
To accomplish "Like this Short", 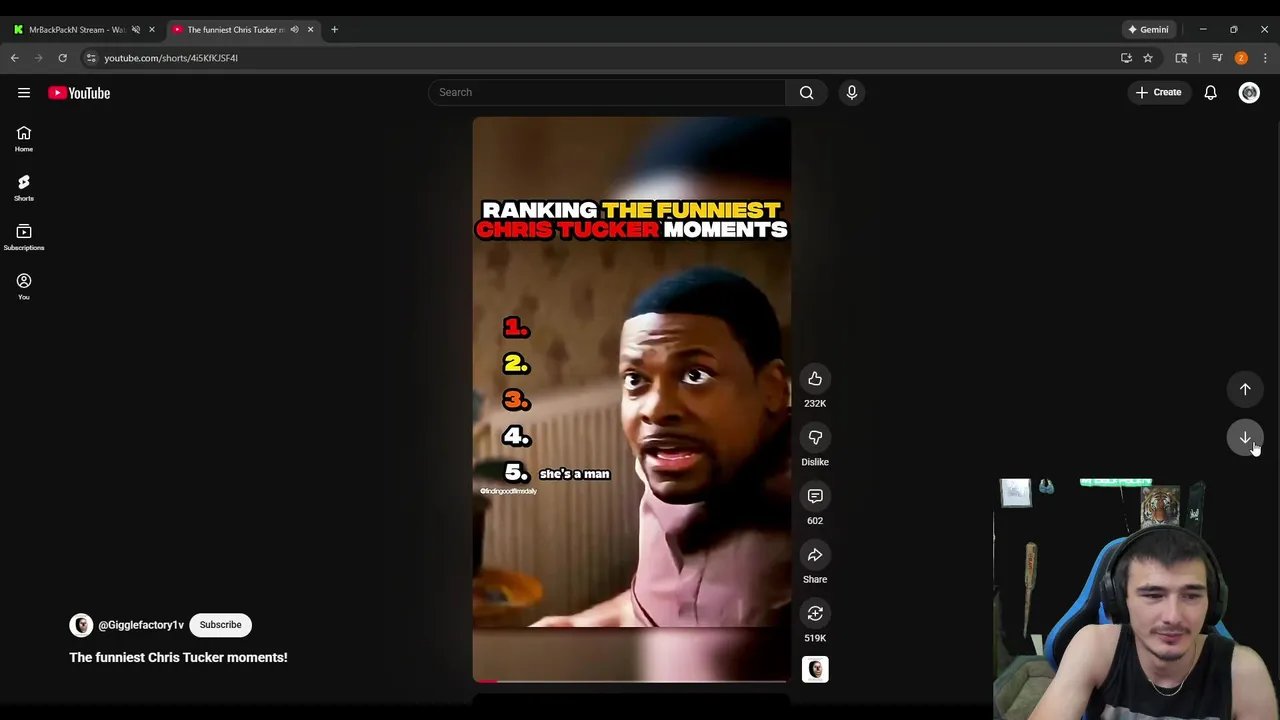I will point(815,379).
